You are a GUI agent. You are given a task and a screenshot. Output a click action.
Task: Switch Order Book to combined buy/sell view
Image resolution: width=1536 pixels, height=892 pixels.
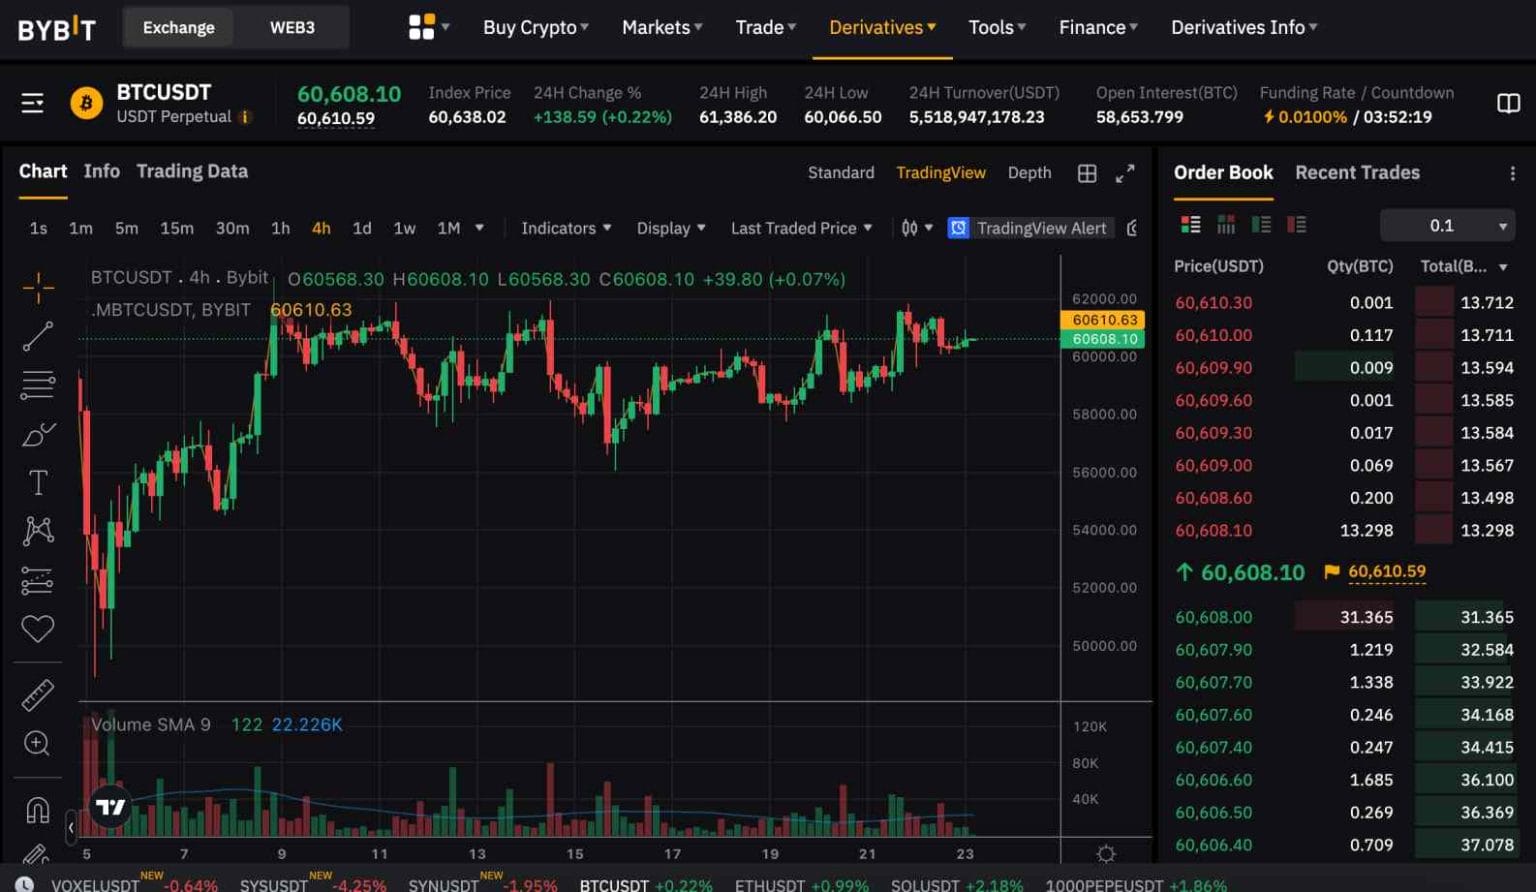(1190, 225)
